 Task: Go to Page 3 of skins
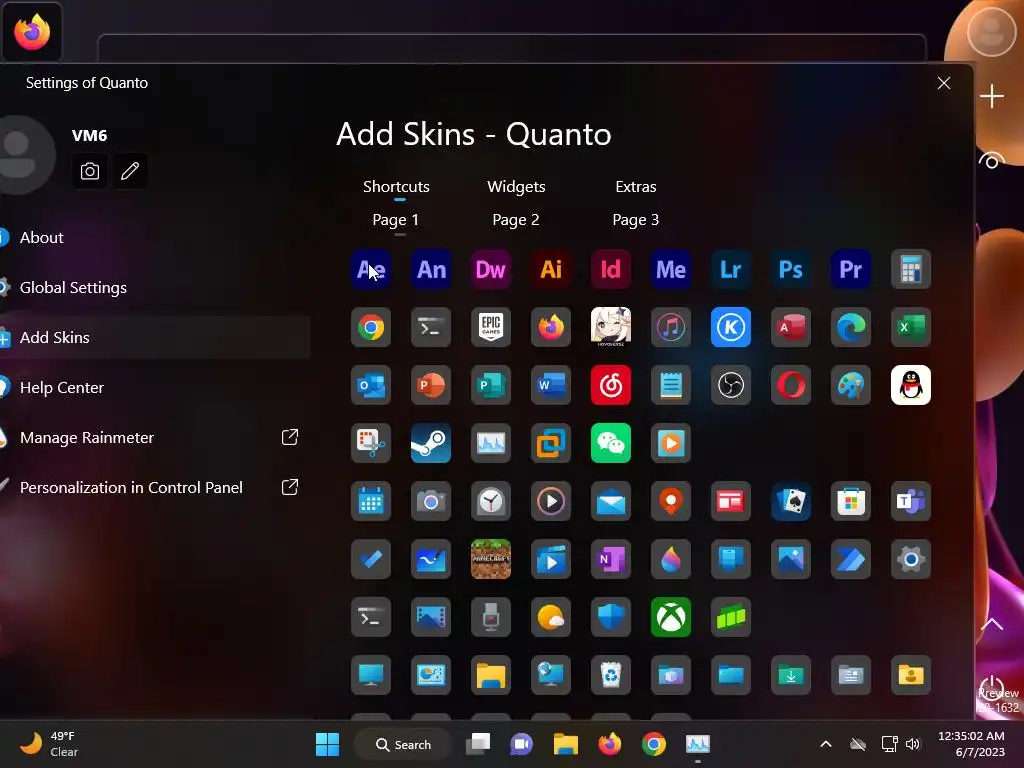point(635,220)
